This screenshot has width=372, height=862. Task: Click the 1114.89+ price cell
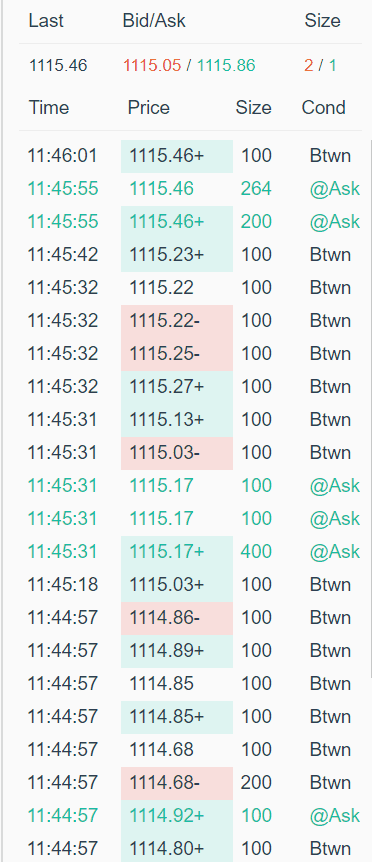click(x=177, y=651)
